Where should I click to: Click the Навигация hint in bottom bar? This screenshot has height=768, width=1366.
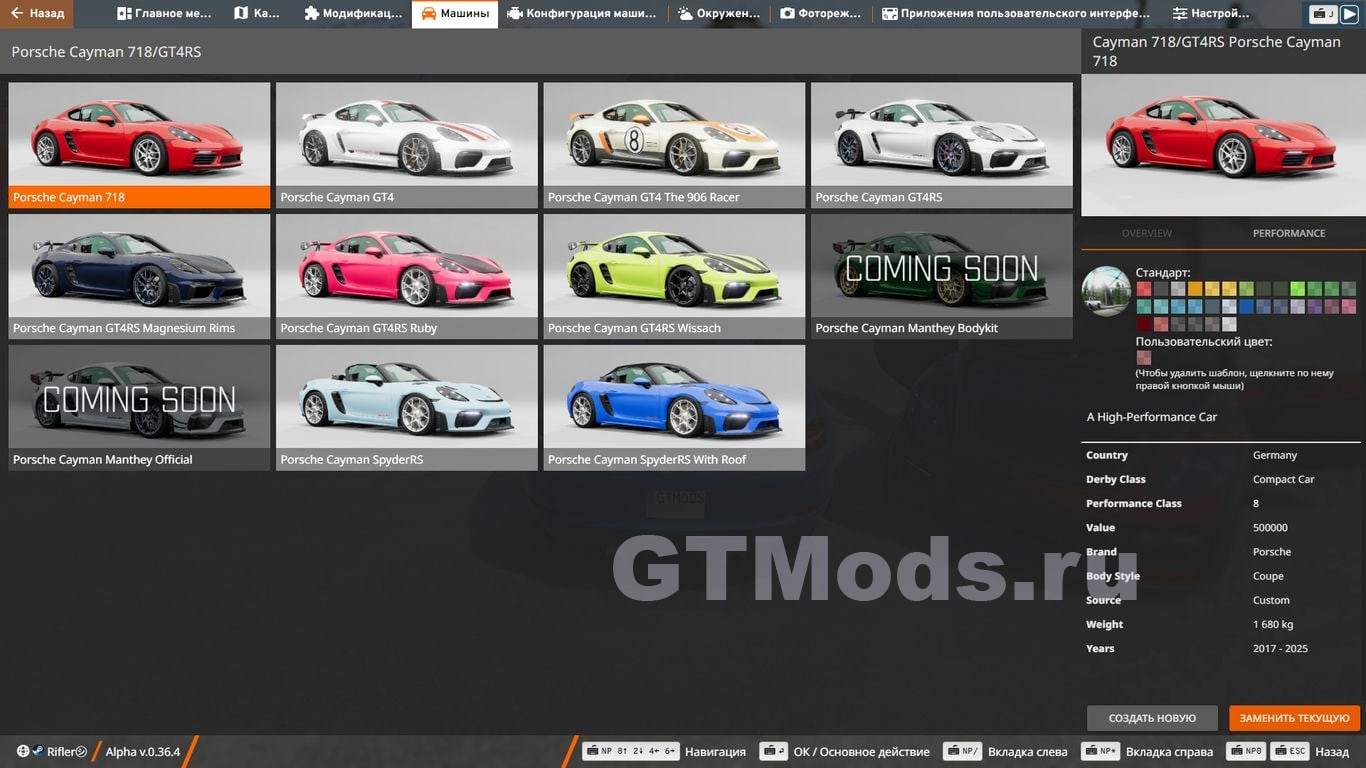[x=715, y=752]
